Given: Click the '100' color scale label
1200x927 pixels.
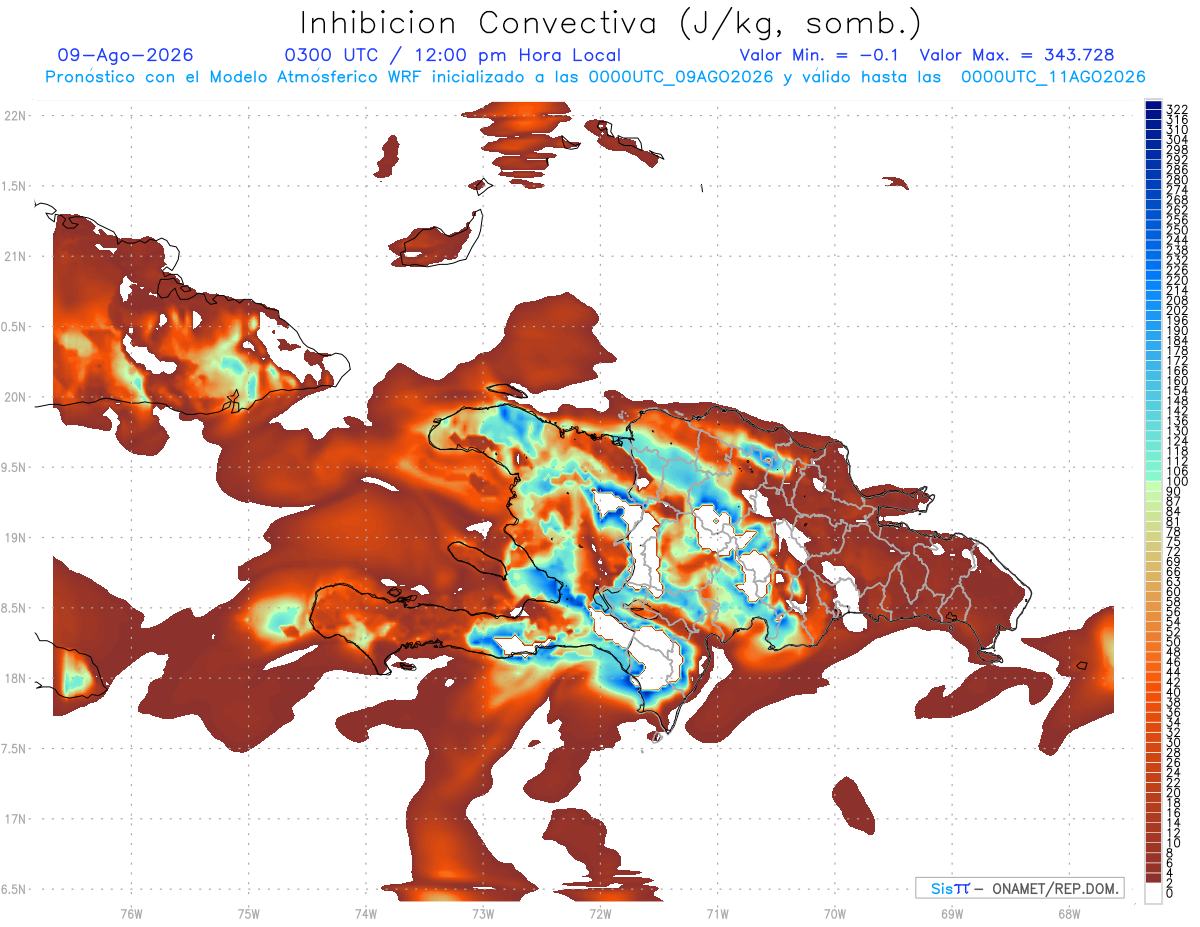Looking at the screenshot, I should coord(1176,482).
